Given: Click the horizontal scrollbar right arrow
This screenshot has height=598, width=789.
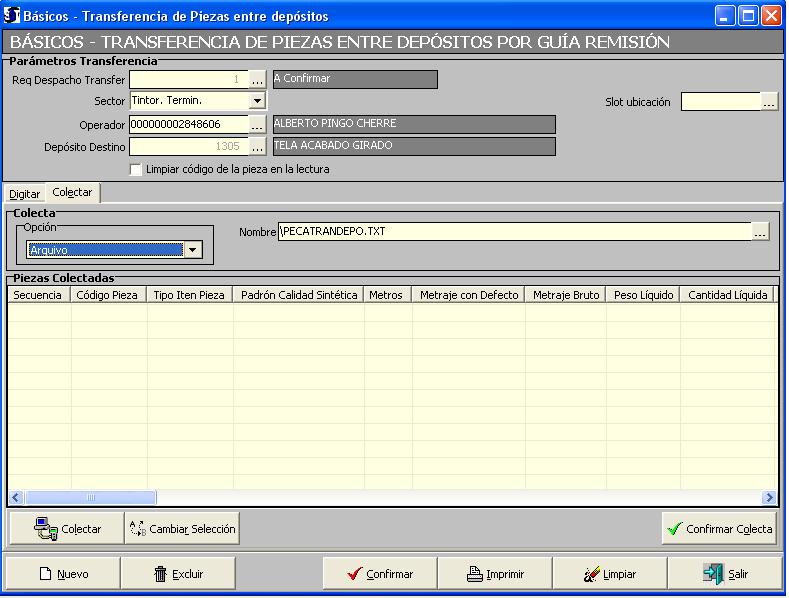Looking at the screenshot, I should [768, 497].
